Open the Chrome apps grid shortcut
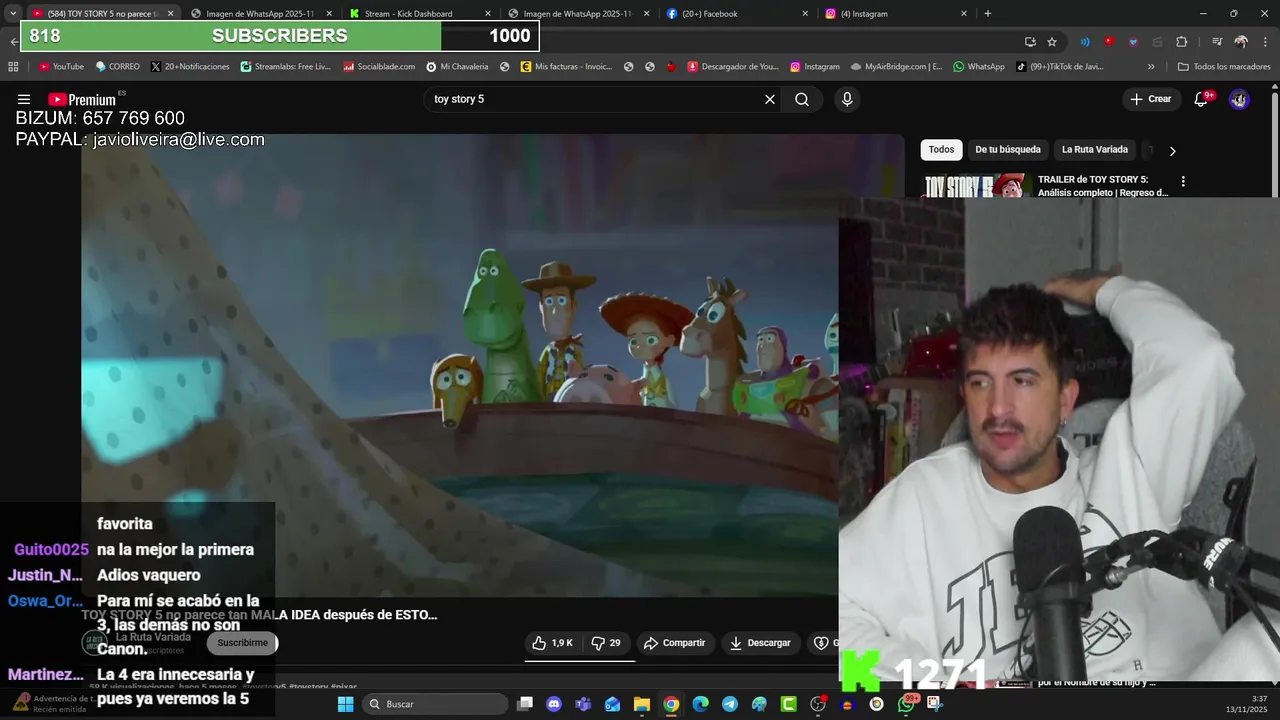 [13, 67]
